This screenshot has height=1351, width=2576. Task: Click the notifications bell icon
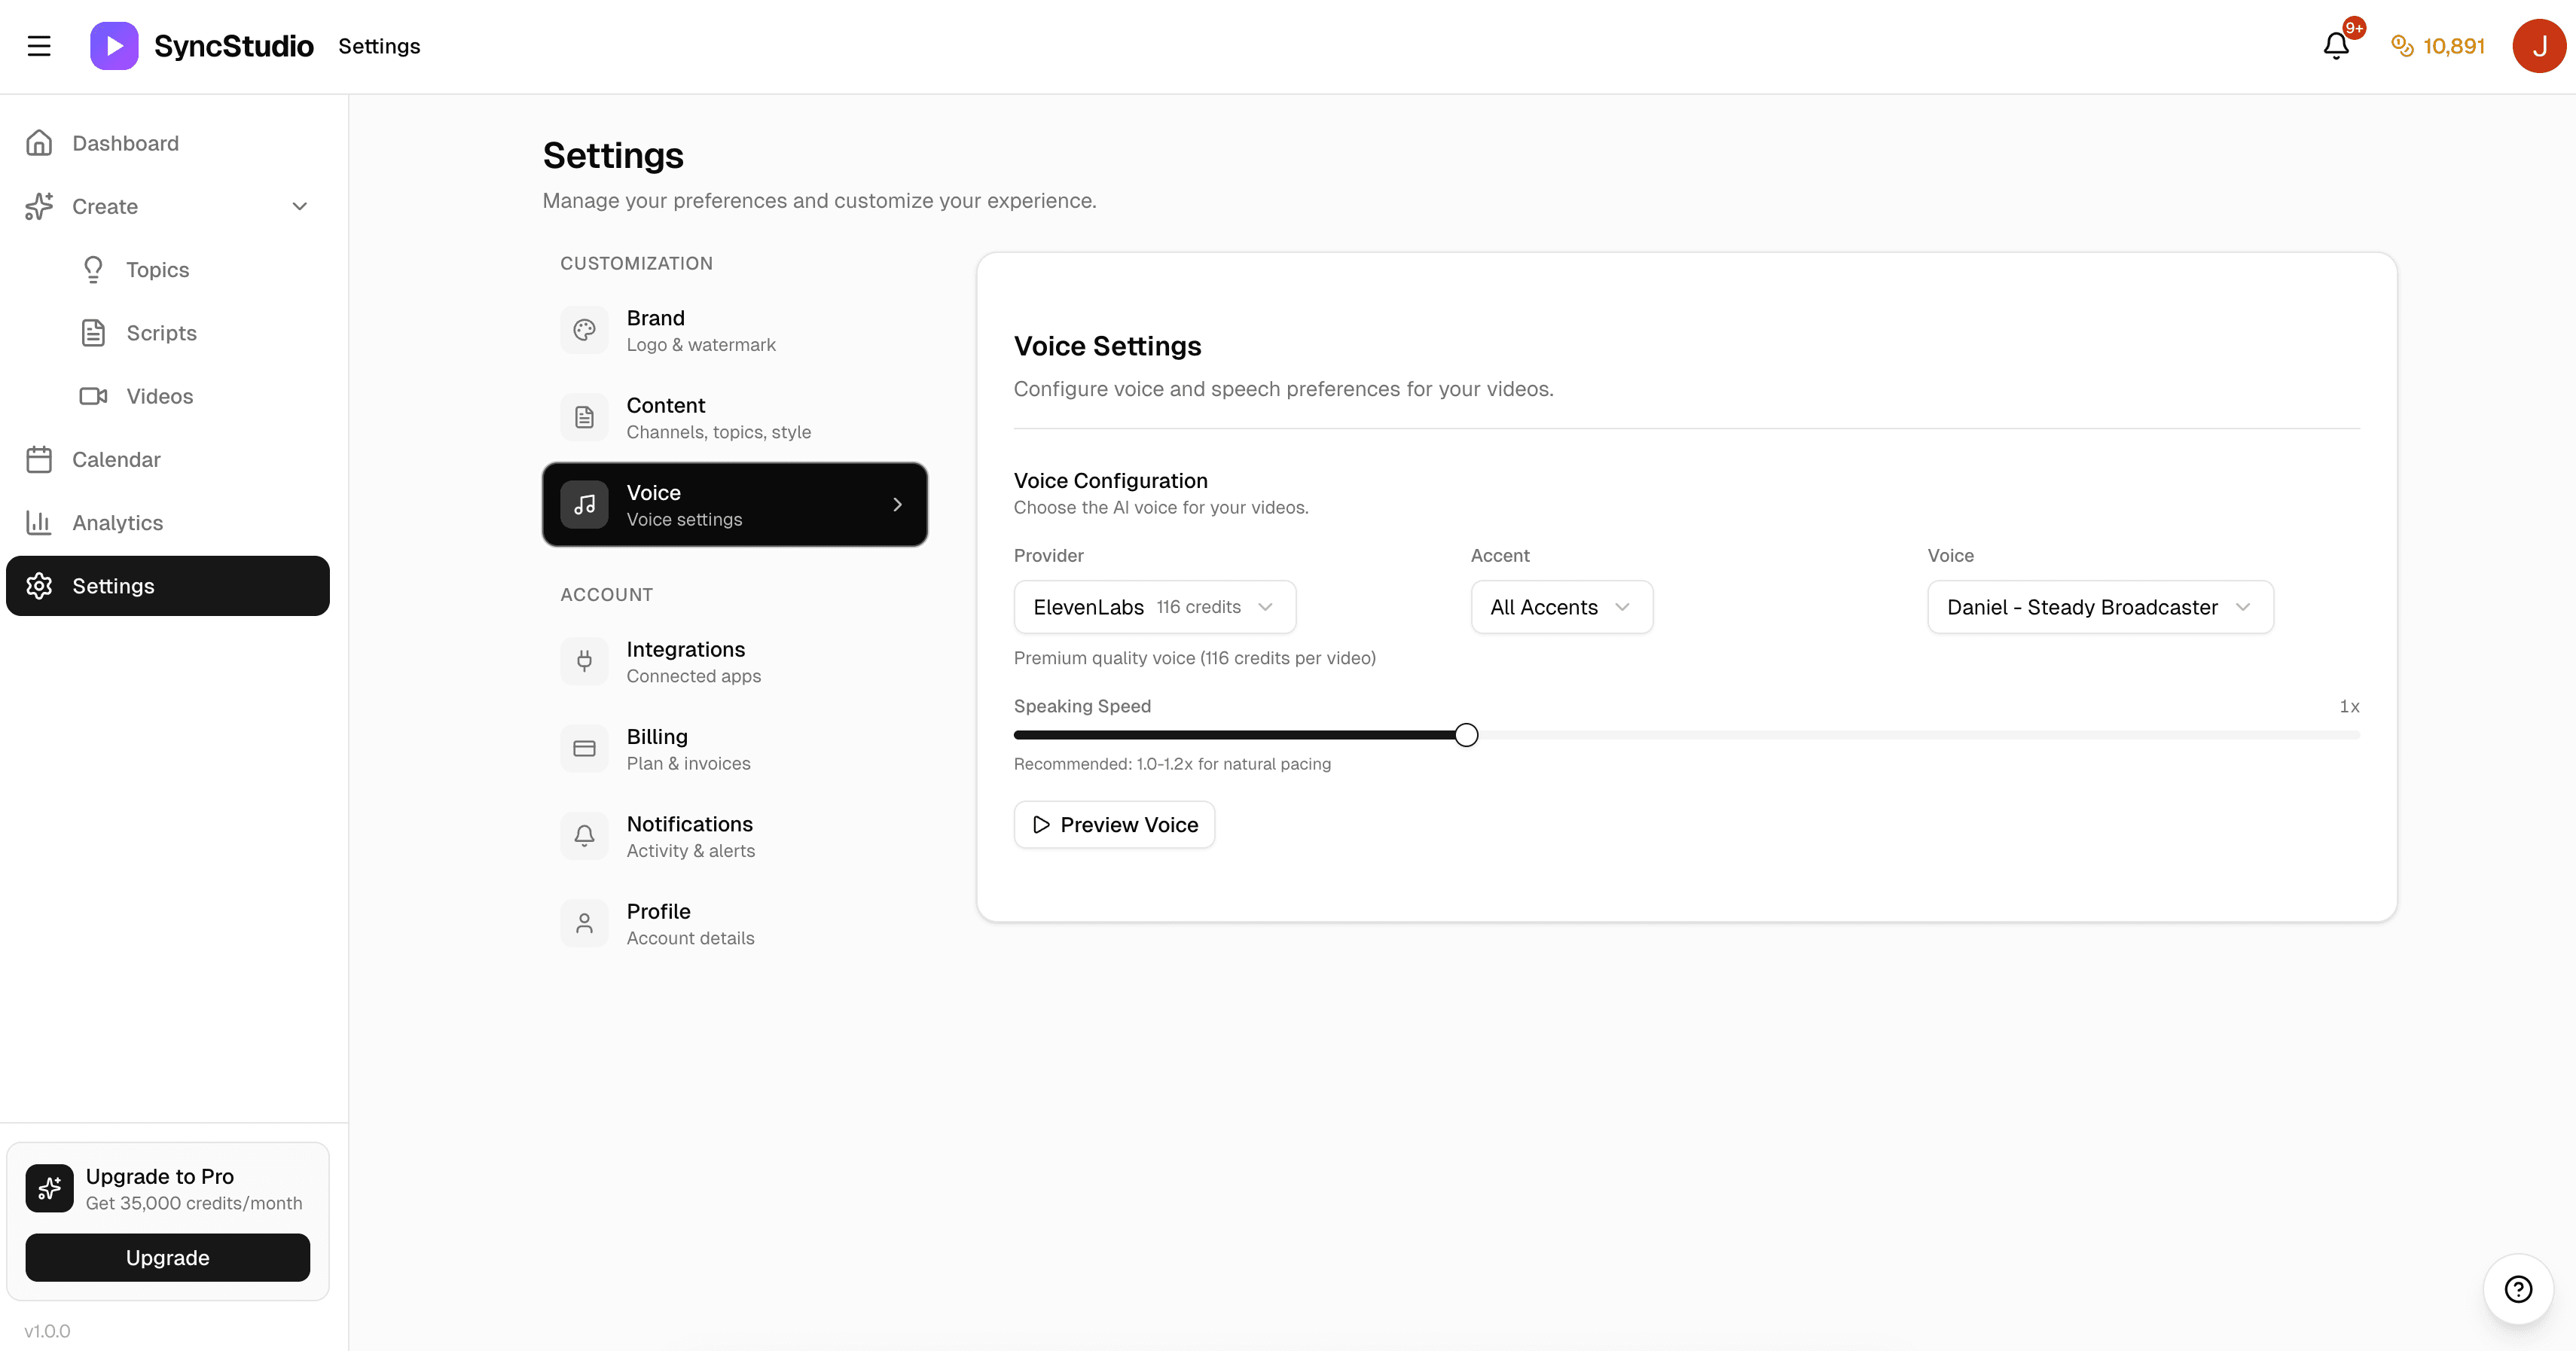pyautogui.click(x=2335, y=46)
